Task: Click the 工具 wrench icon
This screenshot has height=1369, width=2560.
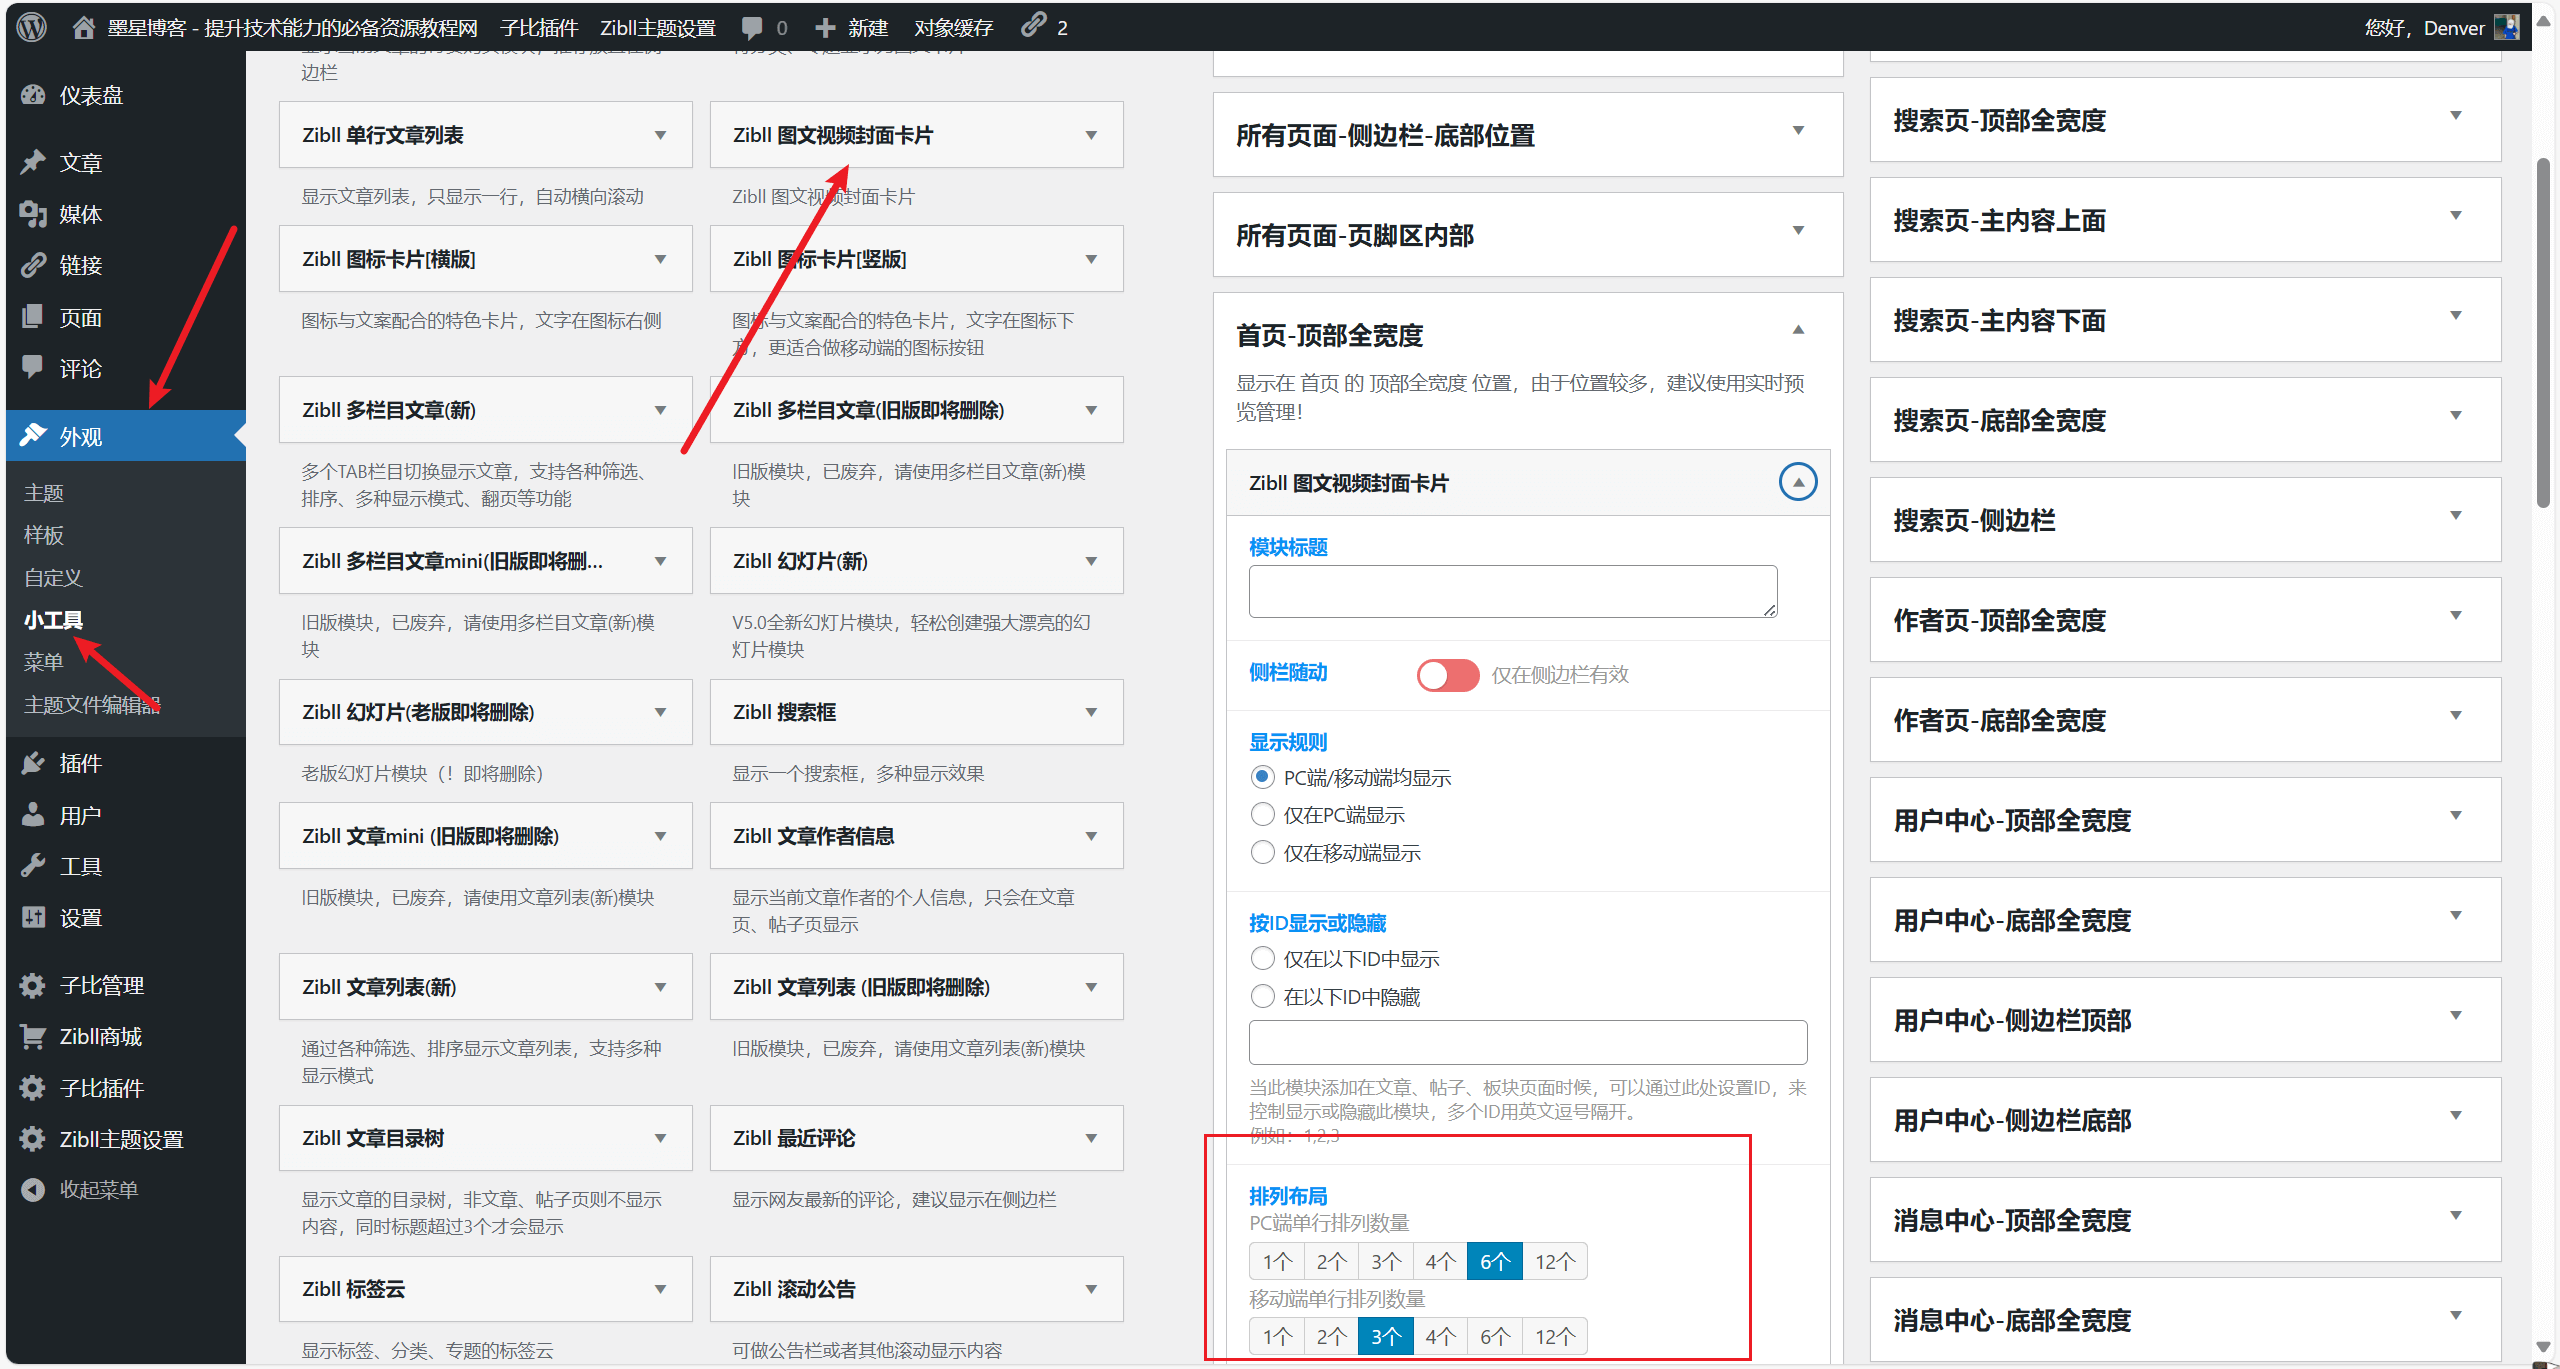Action: tap(33, 865)
